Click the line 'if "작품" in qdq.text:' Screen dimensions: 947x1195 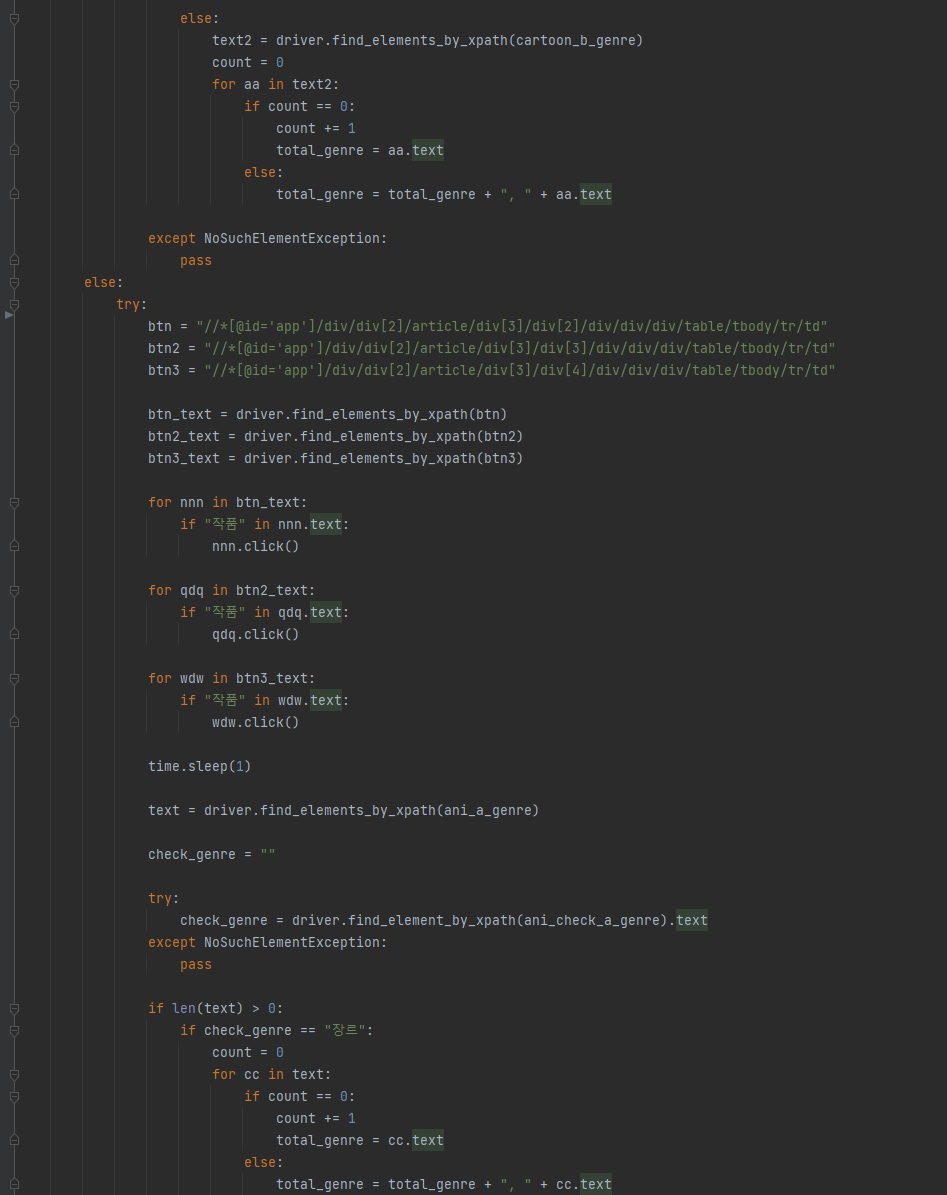coord(264,613)
